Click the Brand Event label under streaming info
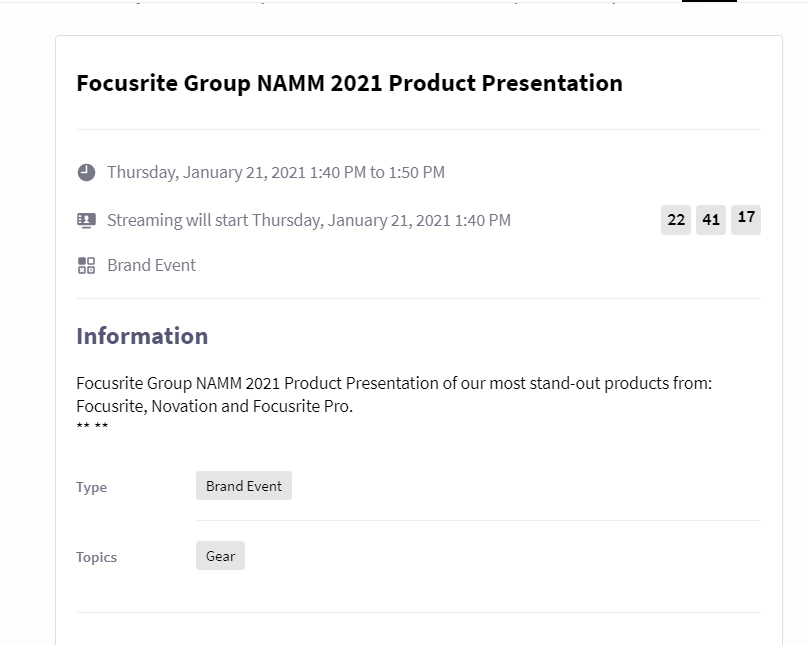The image size is (808, 645). 151,265
